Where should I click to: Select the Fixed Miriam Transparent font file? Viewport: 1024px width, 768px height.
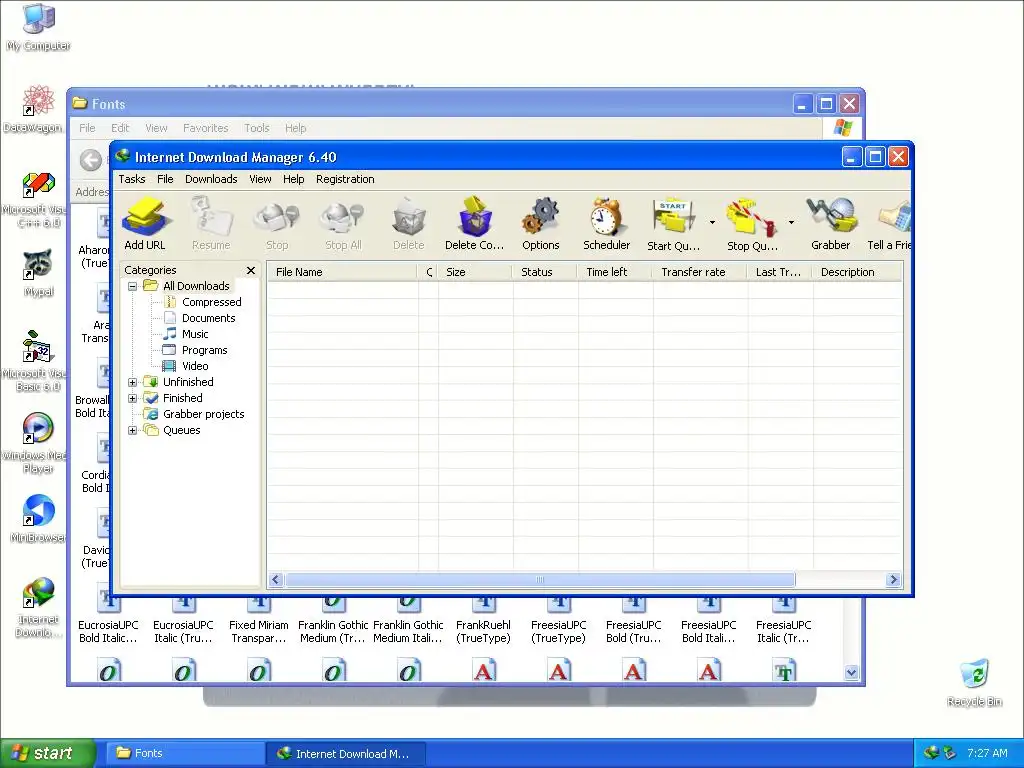(x=259, y=622)
